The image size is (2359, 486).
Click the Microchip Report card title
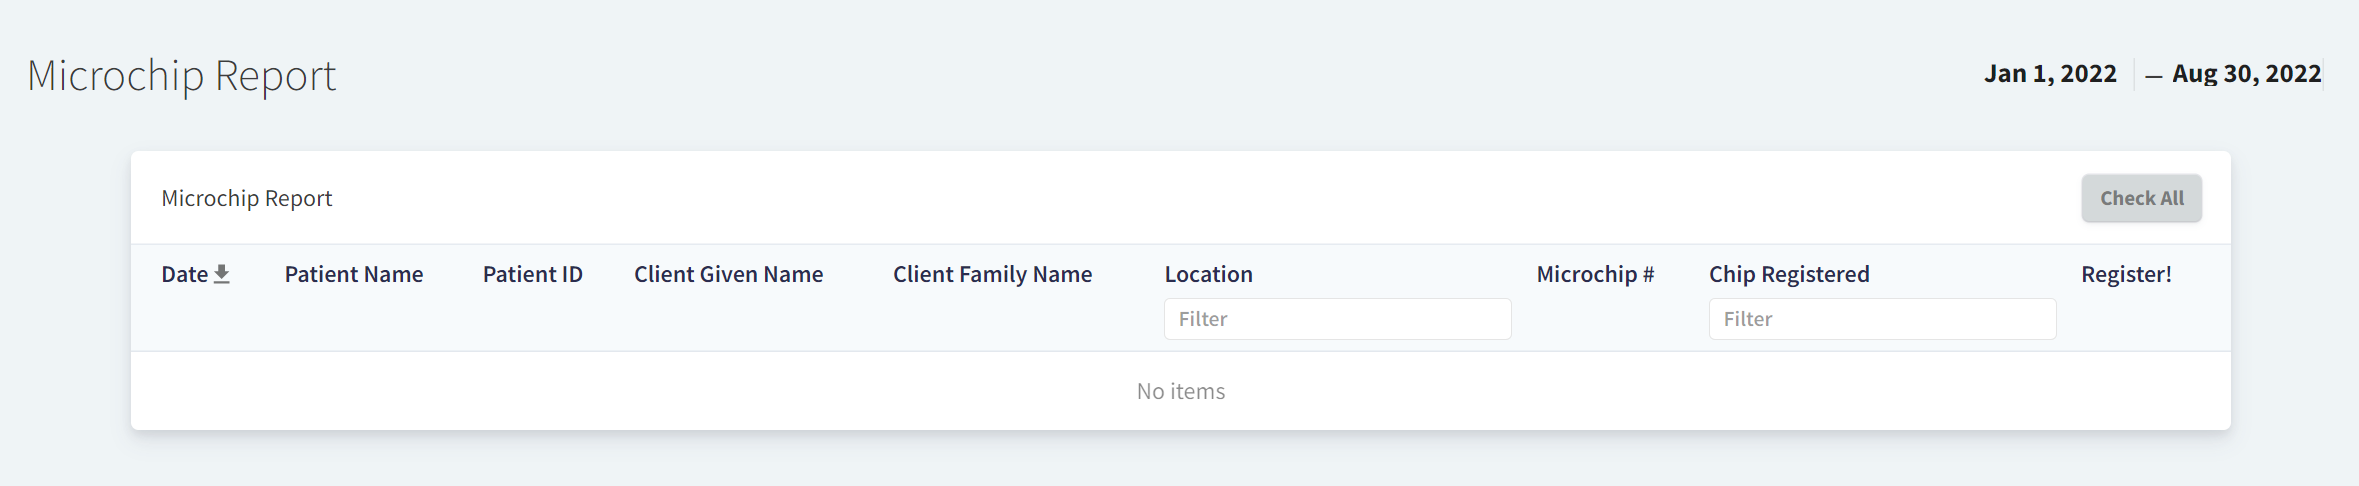pos(247,198)
